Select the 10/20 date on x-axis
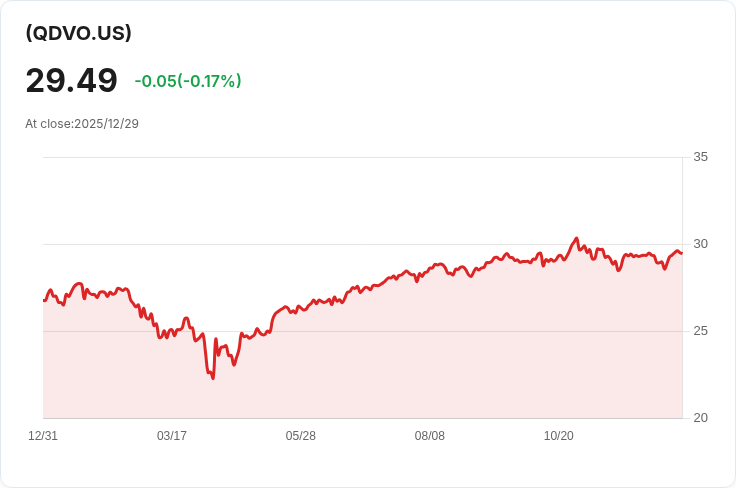 tap(559, 436)
